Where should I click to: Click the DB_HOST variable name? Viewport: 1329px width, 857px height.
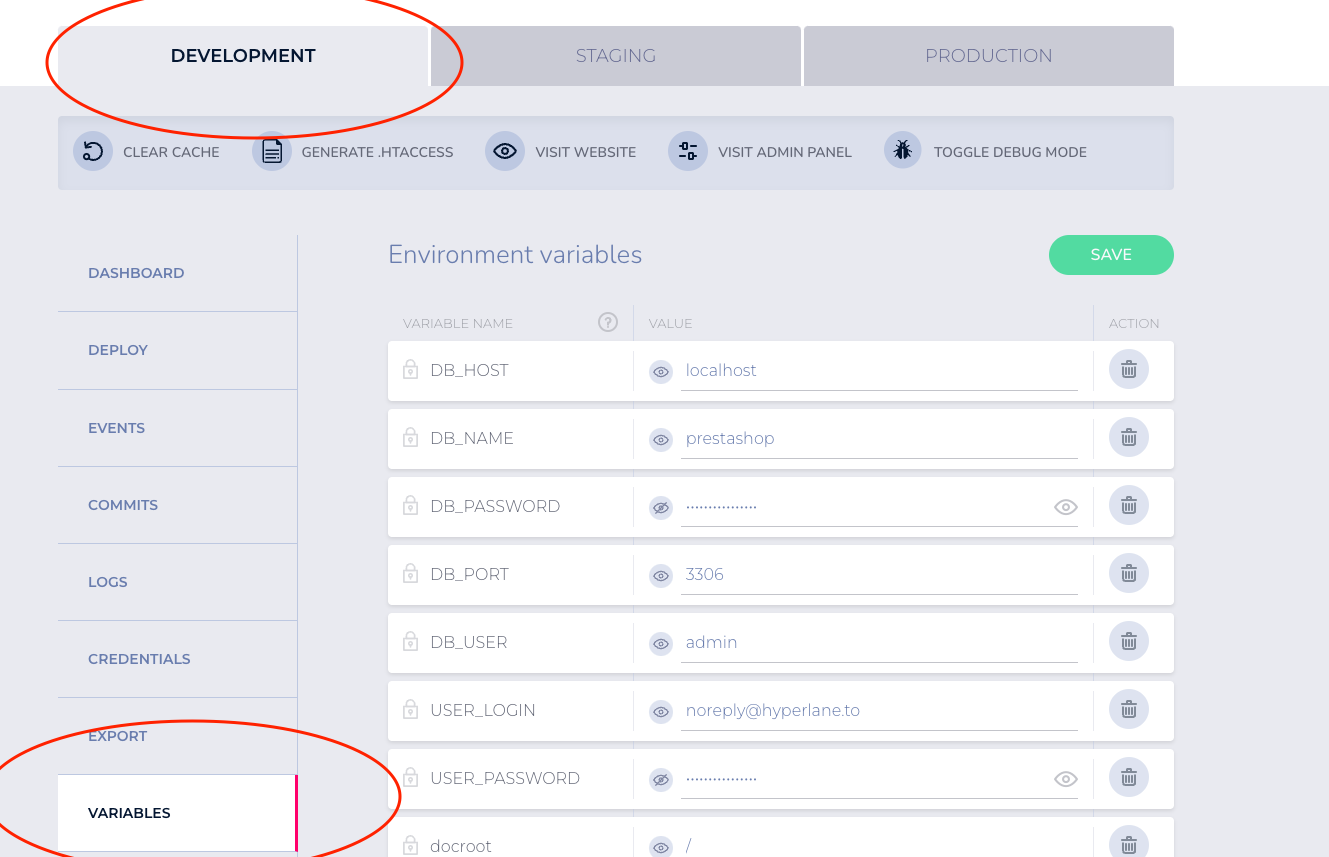click(469, 370)
